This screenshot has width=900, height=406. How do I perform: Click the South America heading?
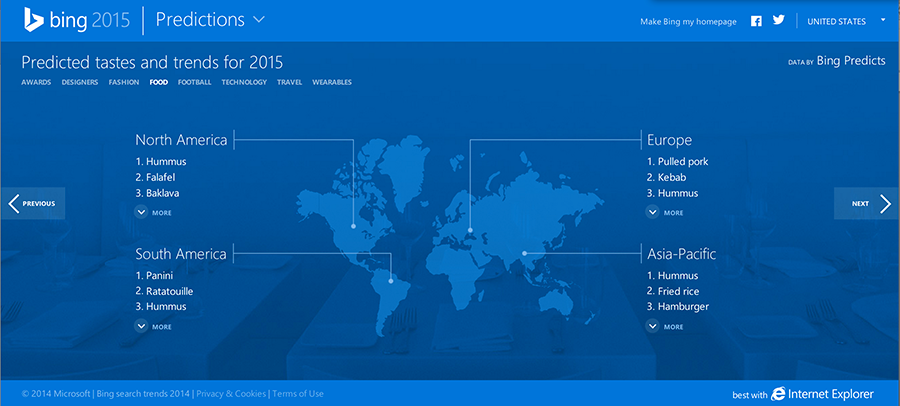181,254
